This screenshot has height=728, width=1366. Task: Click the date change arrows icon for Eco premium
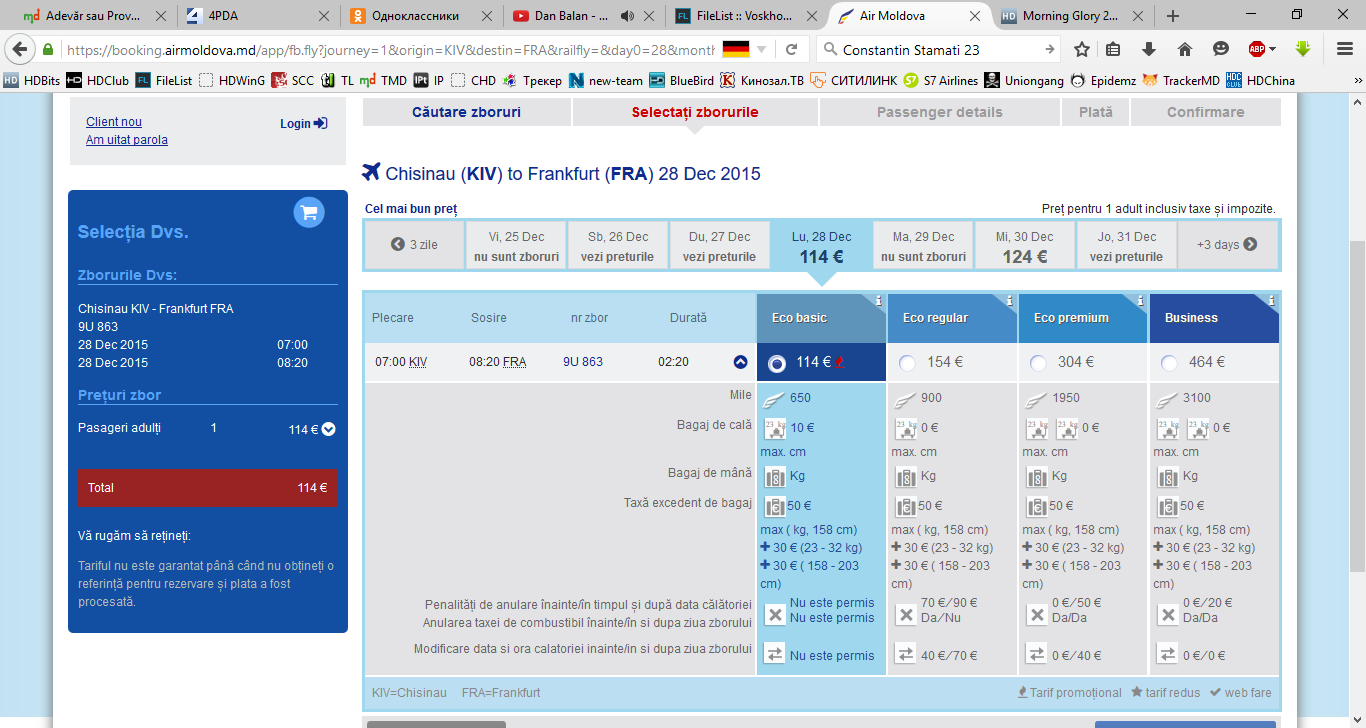(x=1036, y=654)
